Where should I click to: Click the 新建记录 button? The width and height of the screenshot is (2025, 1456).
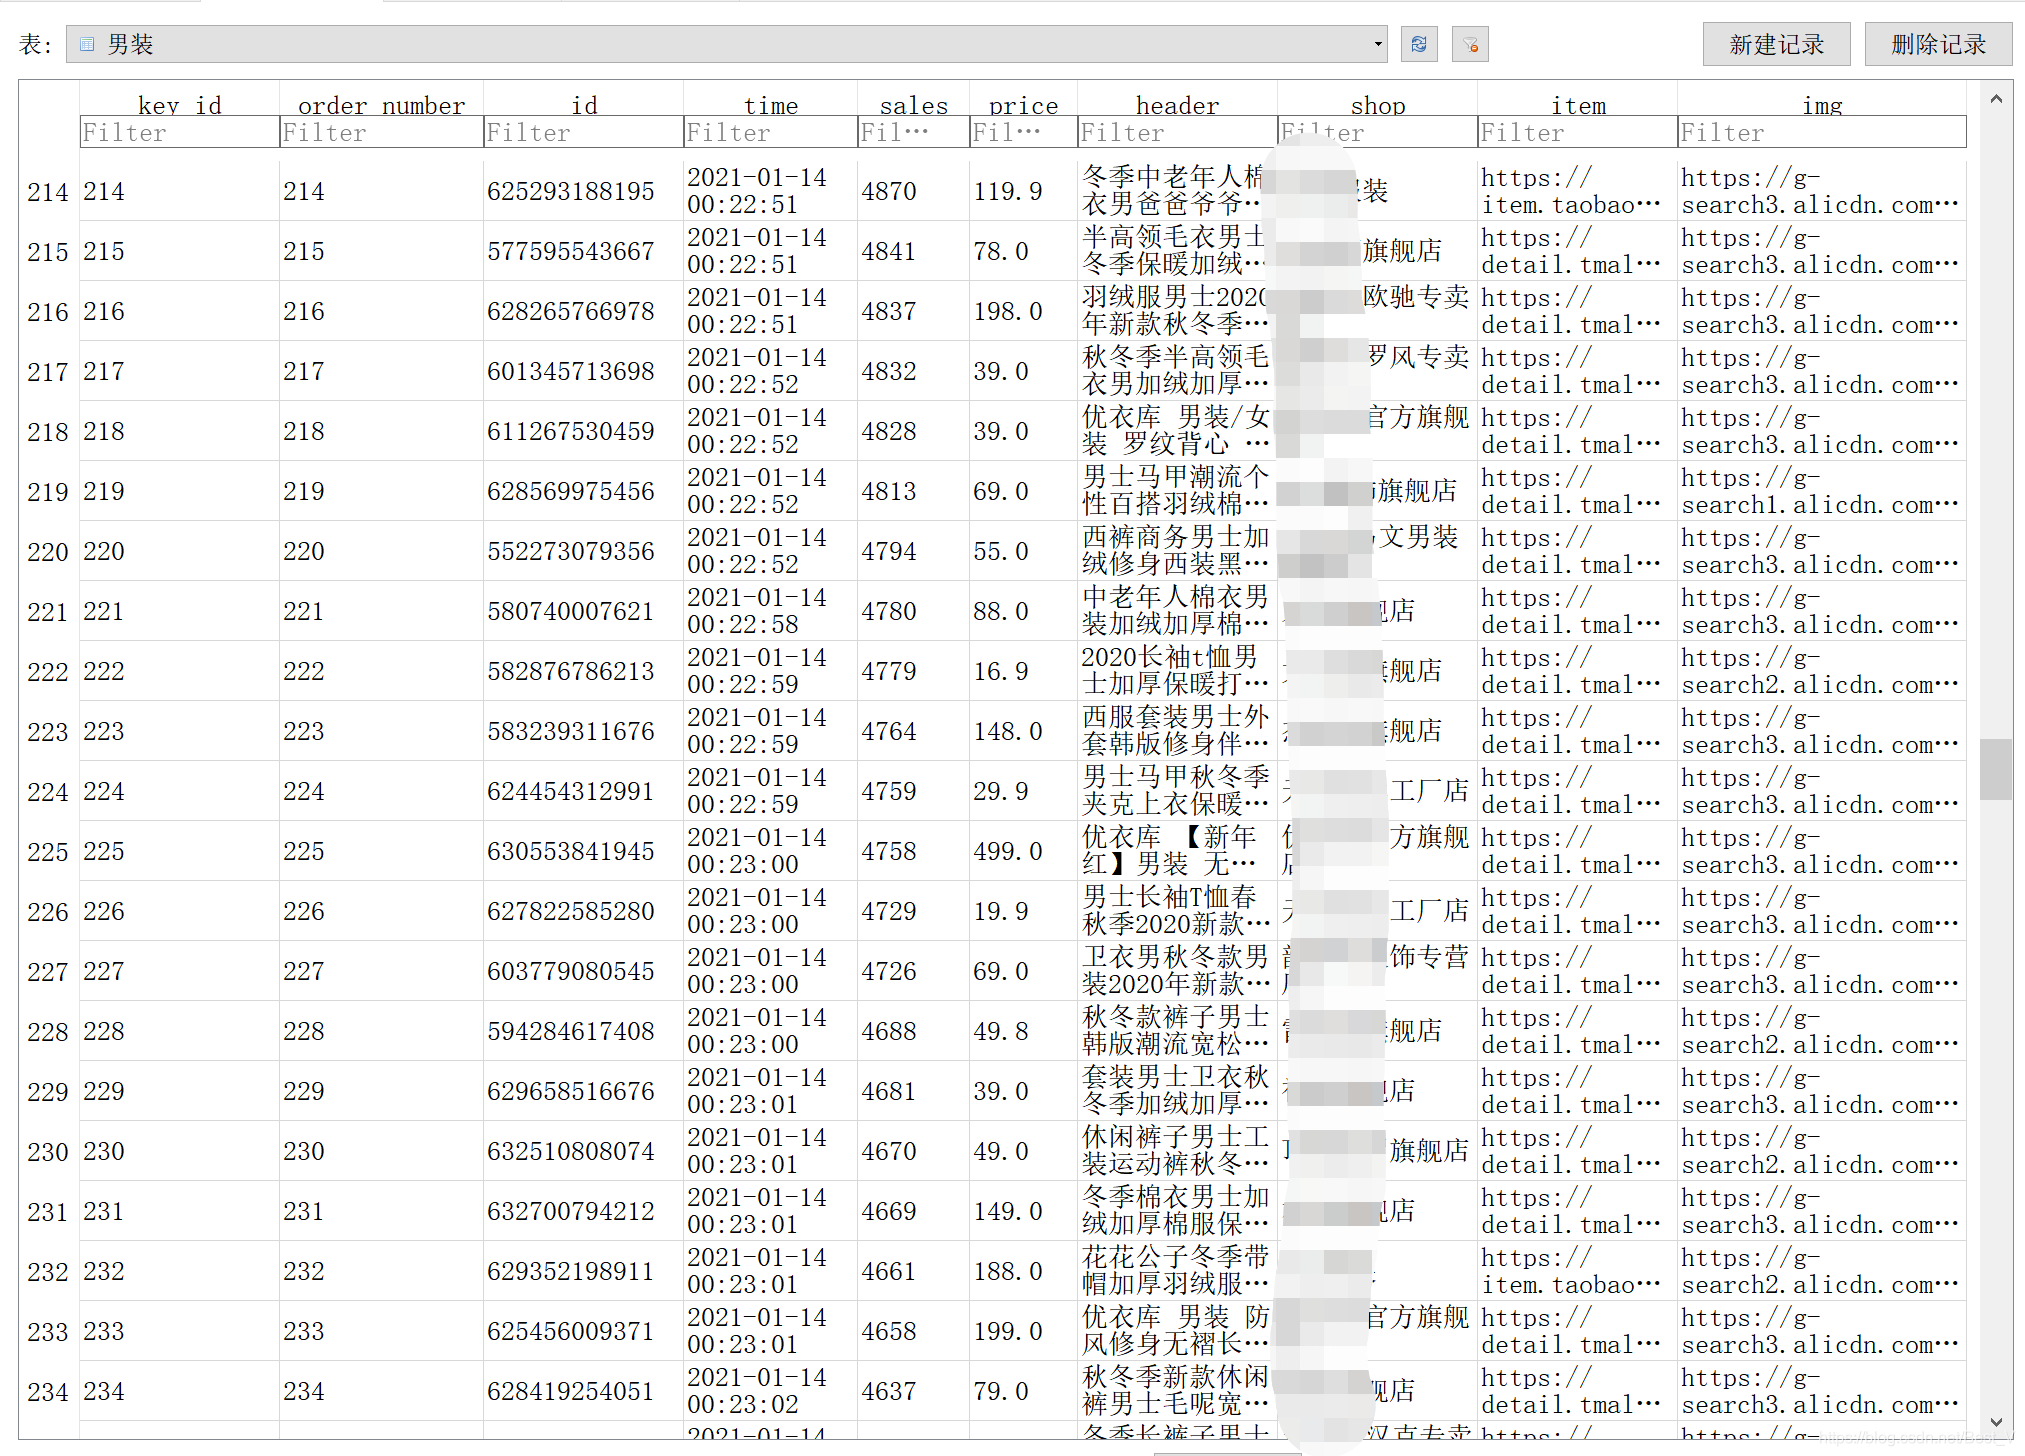click(x=1775, y=44)
